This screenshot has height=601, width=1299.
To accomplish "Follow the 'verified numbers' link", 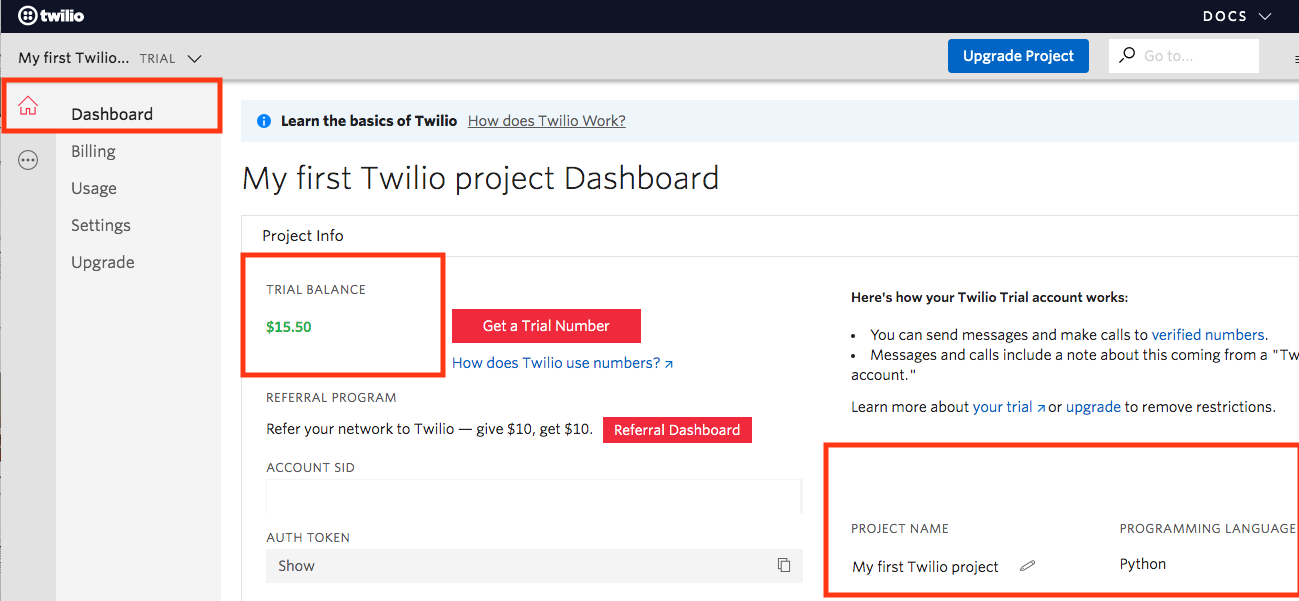I will pyautogui.click(x=1208, y=335).
